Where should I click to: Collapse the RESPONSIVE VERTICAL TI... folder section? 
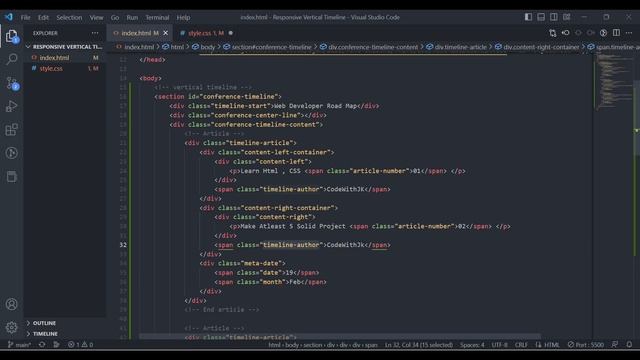point(64,47)
